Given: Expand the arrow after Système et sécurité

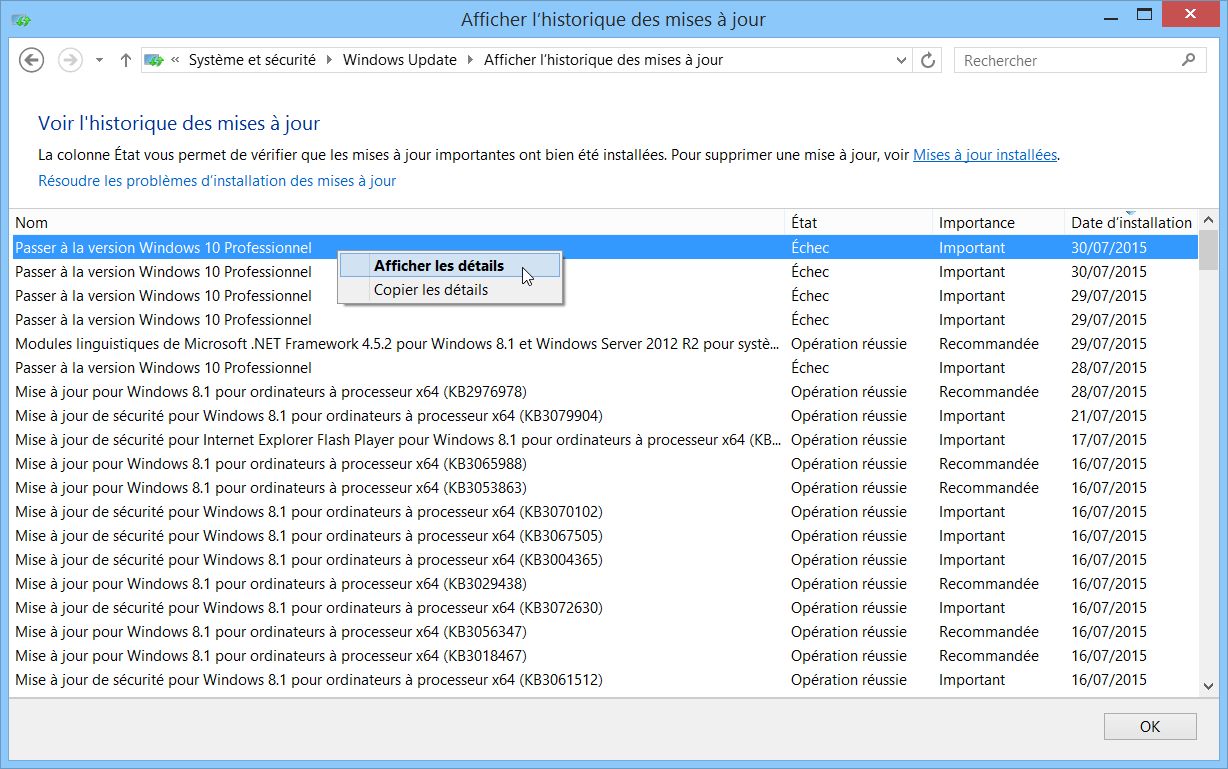Looking at the screenshot, I should (x=329, y=60).
